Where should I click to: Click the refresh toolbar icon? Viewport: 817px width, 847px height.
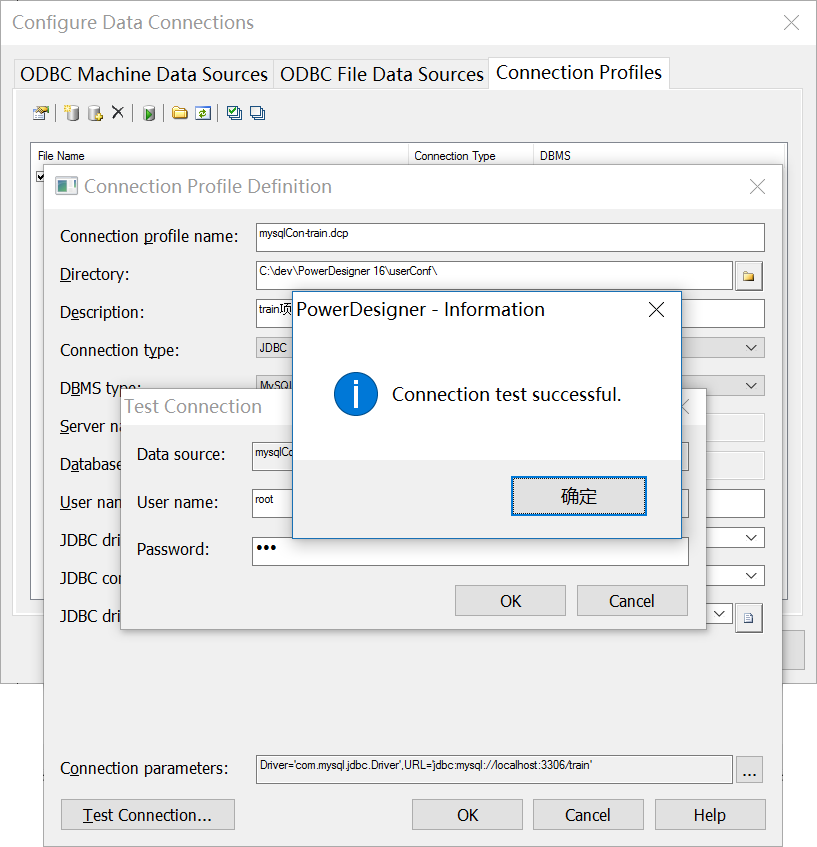point(203,112)
